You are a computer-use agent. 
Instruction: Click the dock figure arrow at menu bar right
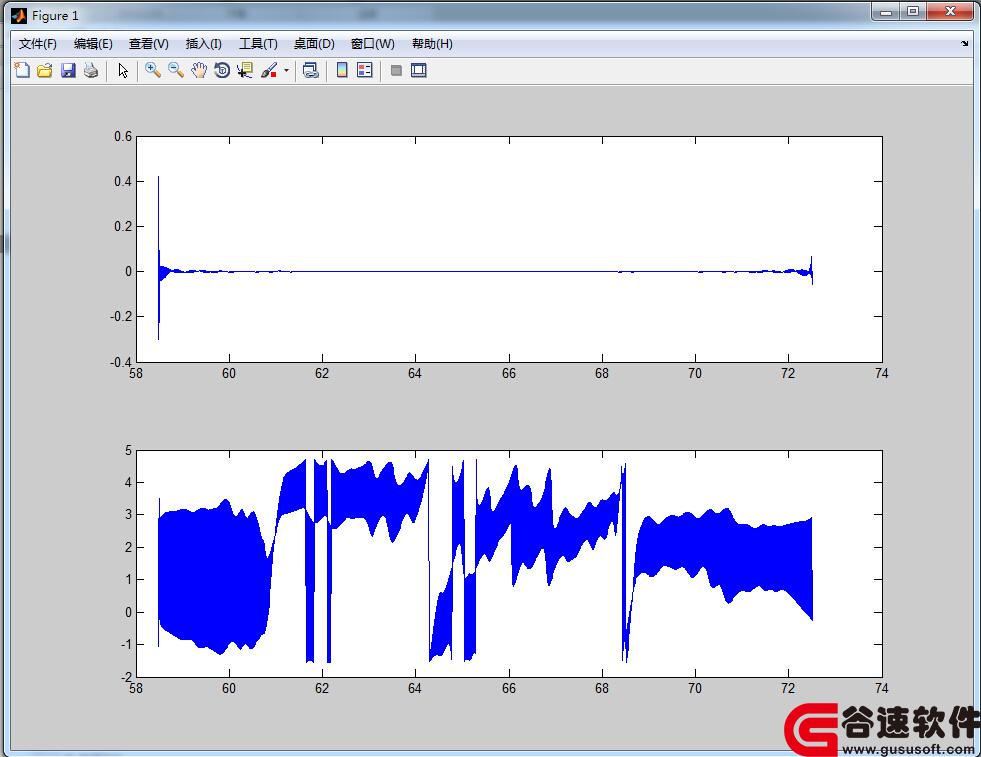pyautogui.click(x=964, y=43)
